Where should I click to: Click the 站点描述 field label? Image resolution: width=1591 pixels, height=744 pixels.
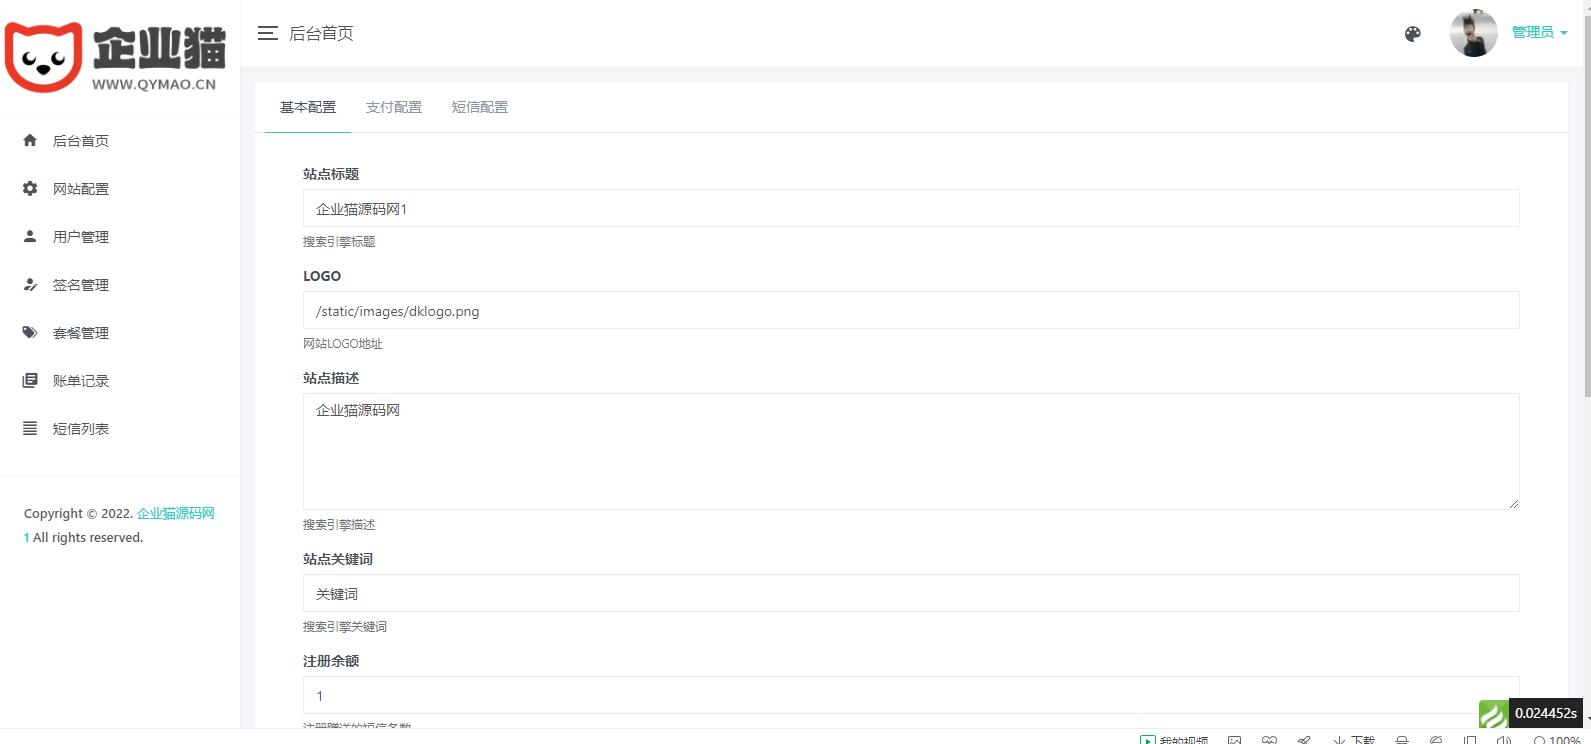(331, 378)
